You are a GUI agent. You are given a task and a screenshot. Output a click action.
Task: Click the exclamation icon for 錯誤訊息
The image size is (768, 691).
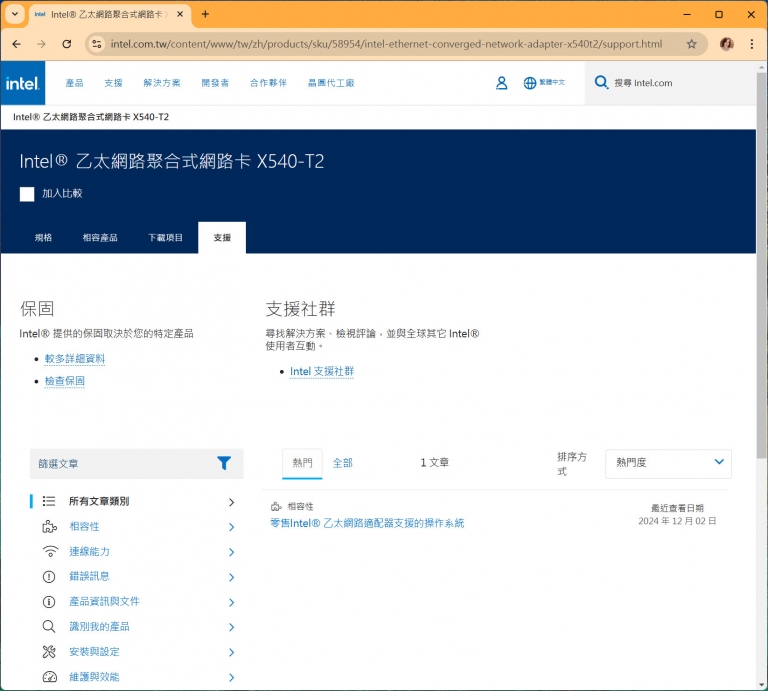(49, 576)
